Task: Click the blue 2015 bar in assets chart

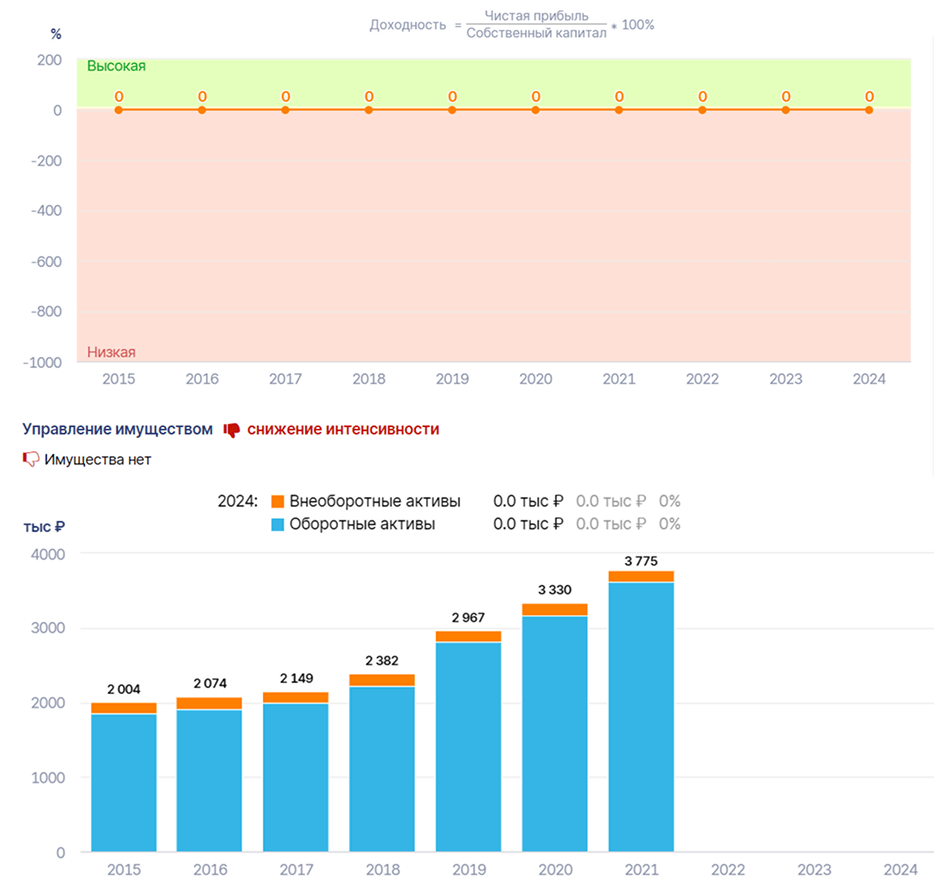Action: click(x=124, y=783)
